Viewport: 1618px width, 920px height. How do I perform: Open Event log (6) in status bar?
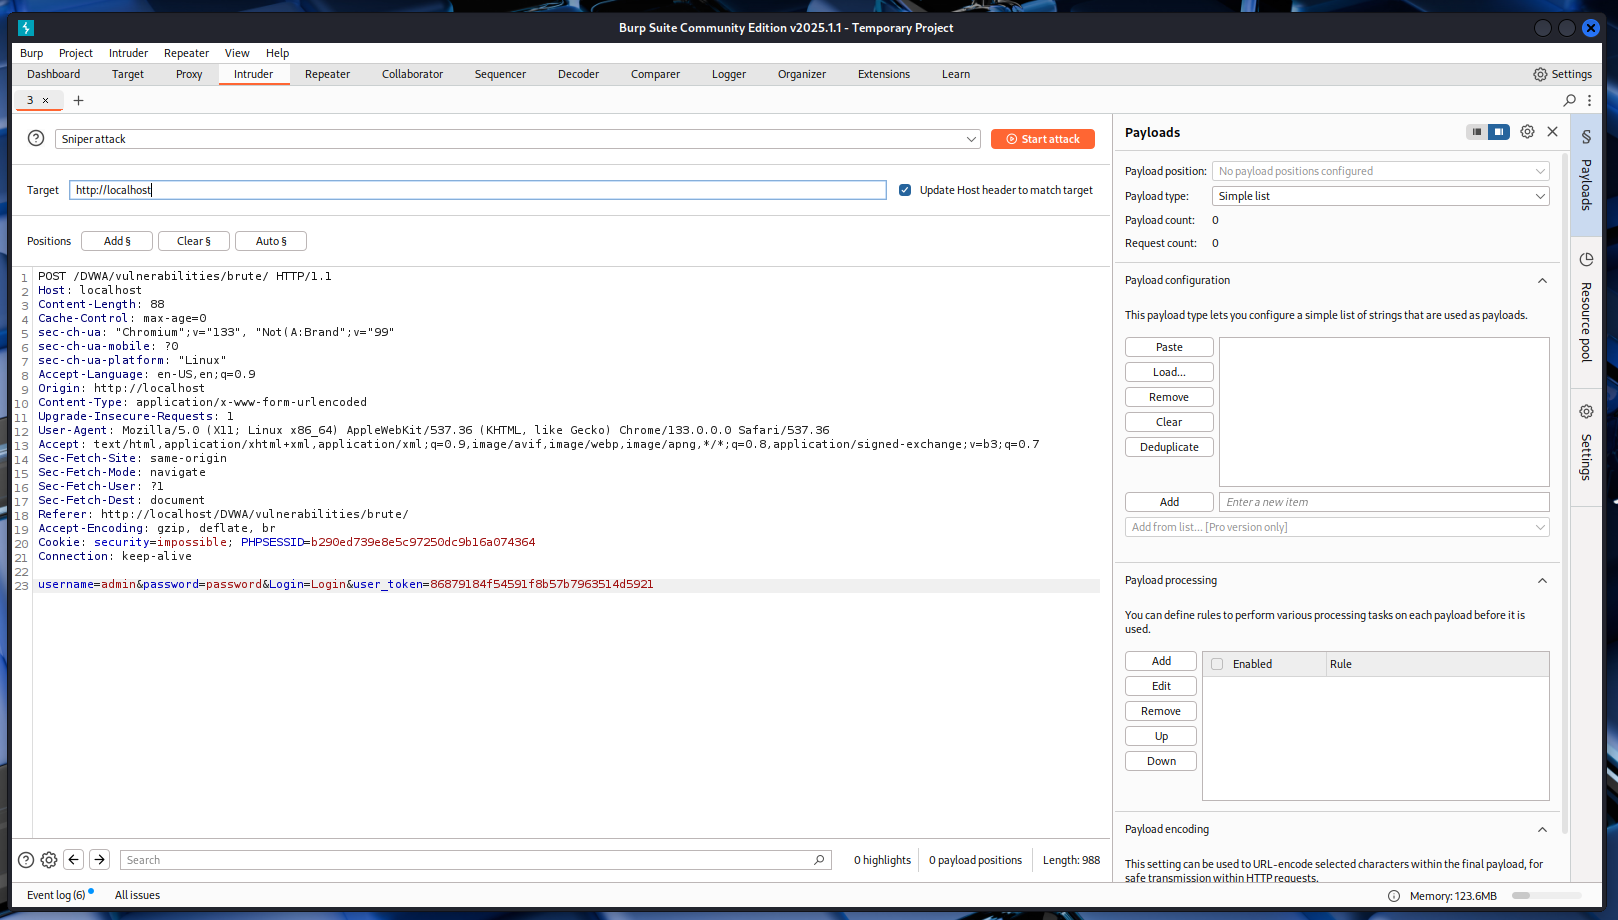(56, 895)
